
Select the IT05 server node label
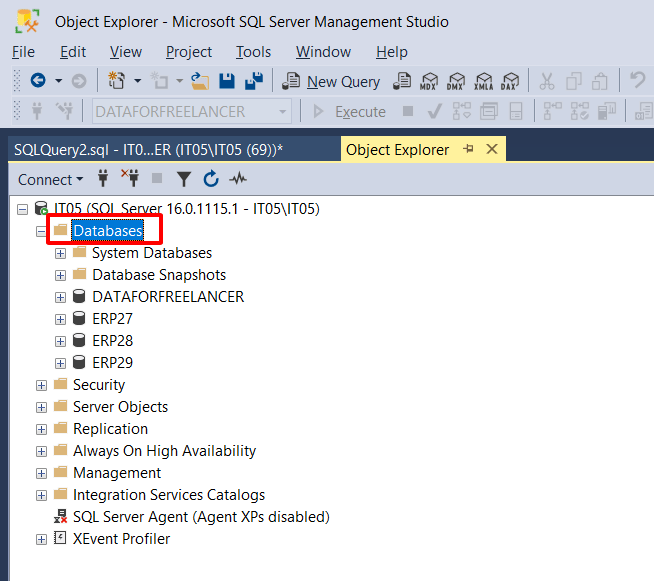coord(186,209)
